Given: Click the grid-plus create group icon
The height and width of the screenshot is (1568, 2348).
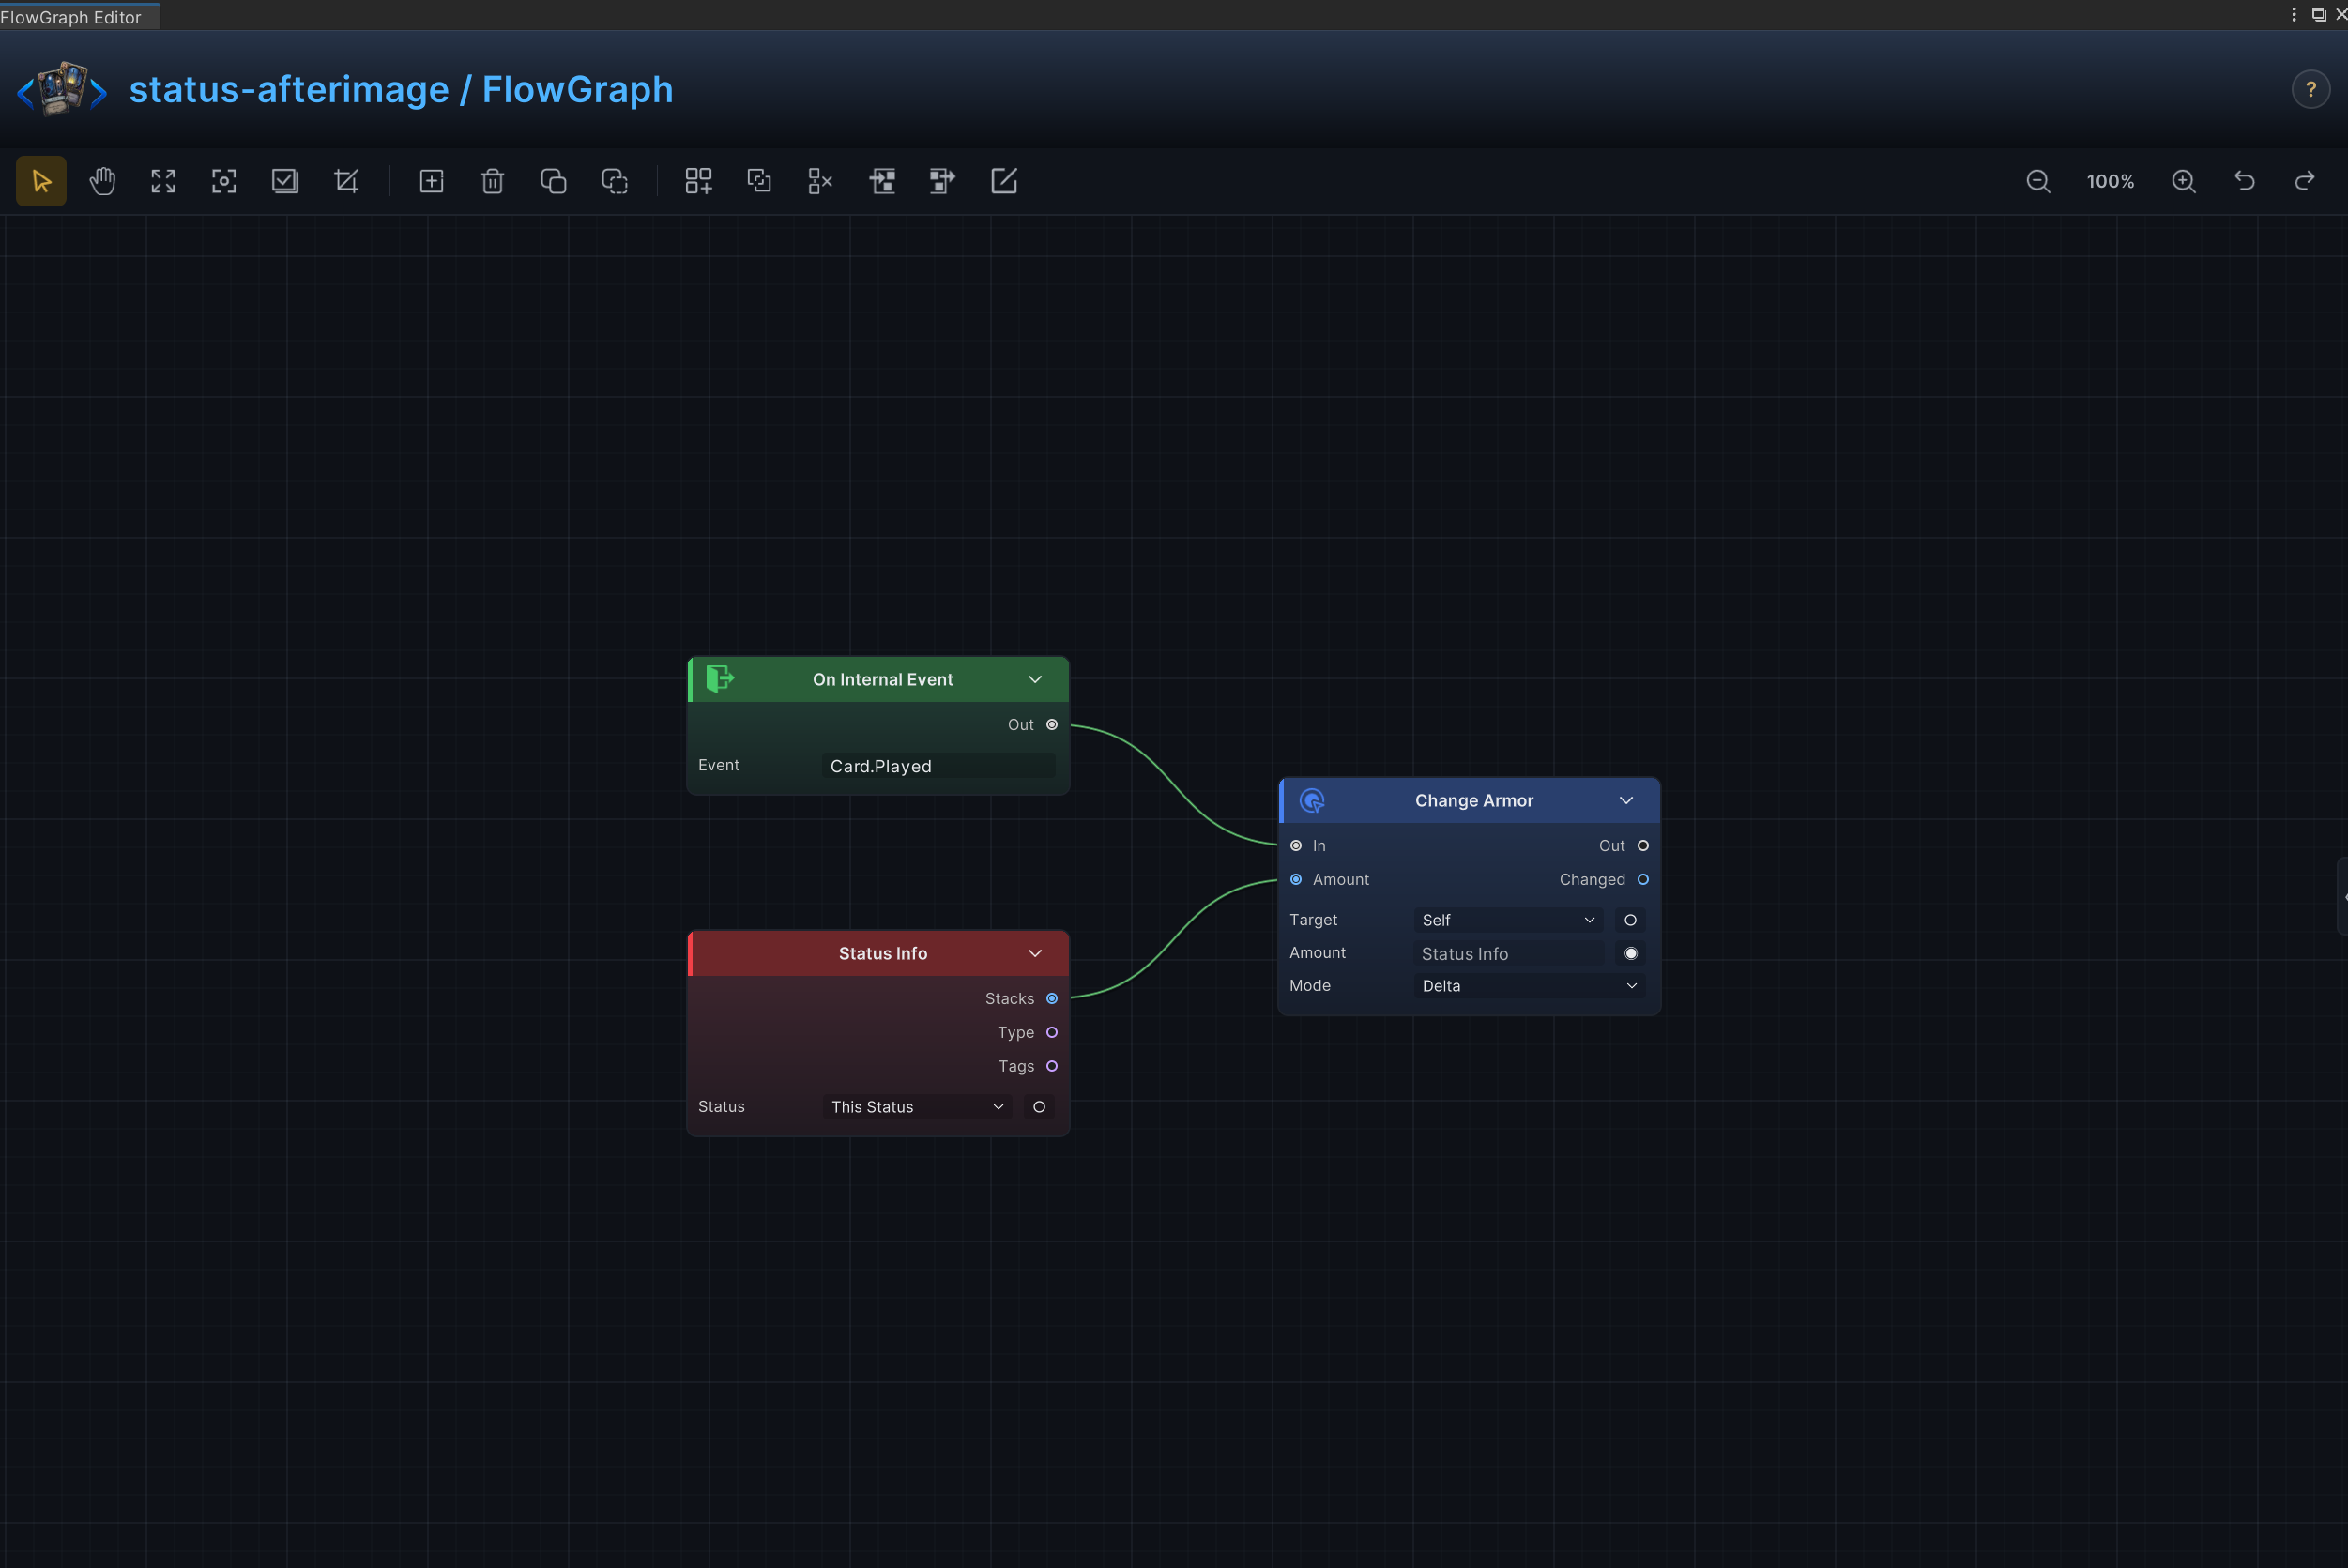Looking at the screenshot, I should pos(698,181).
